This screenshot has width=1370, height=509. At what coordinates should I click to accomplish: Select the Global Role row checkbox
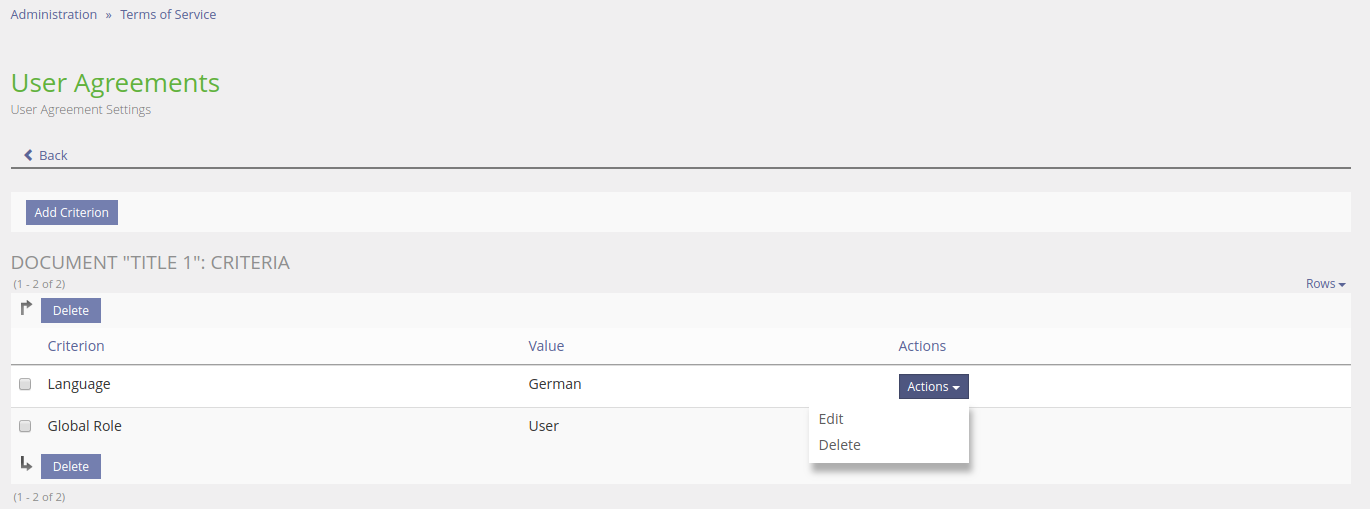(25, 426)
